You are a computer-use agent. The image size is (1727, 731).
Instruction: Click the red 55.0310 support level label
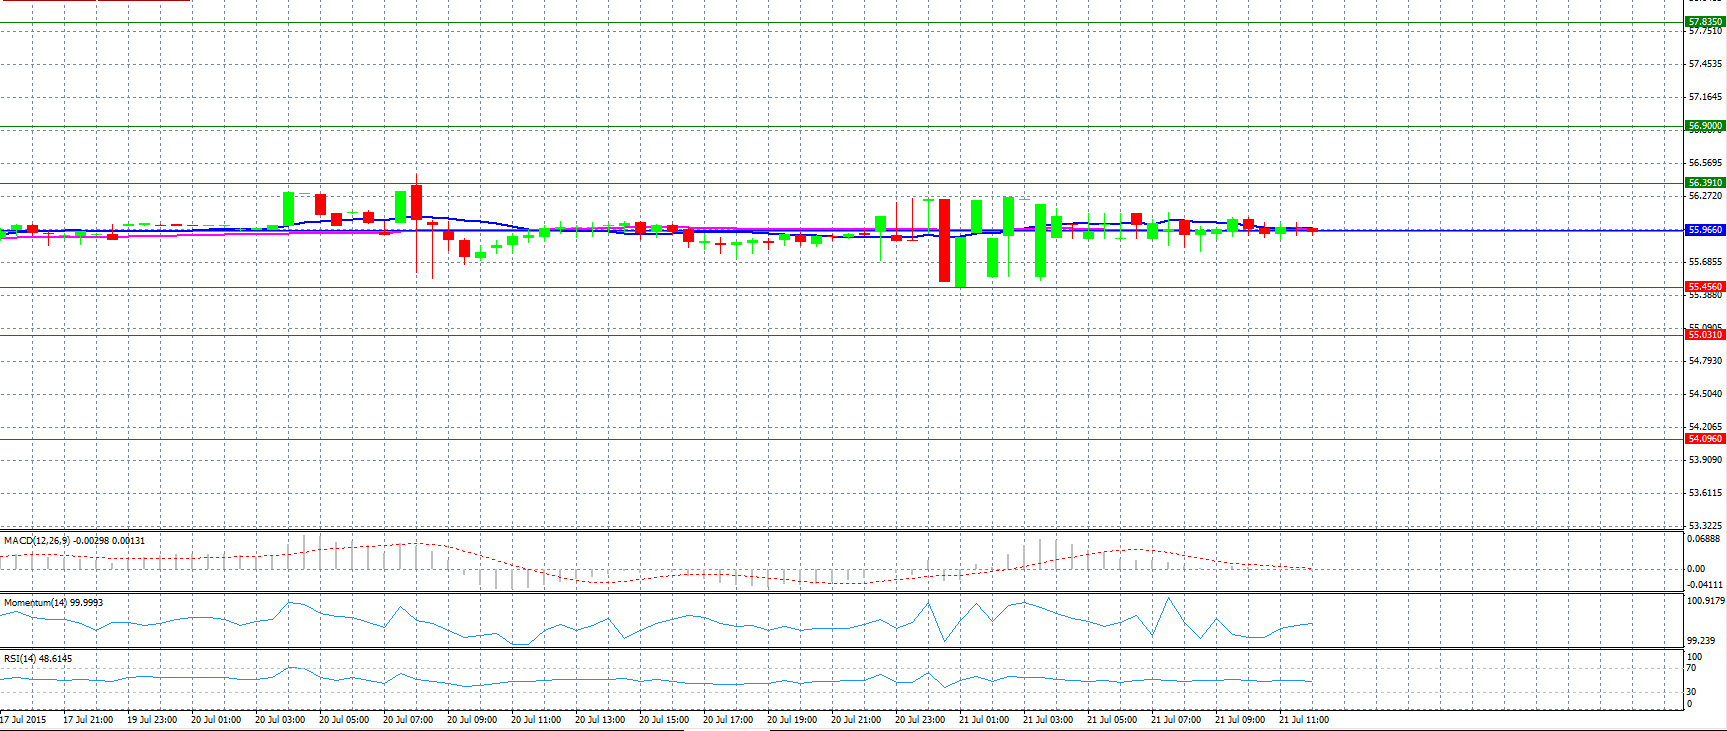coord(1705,335)
